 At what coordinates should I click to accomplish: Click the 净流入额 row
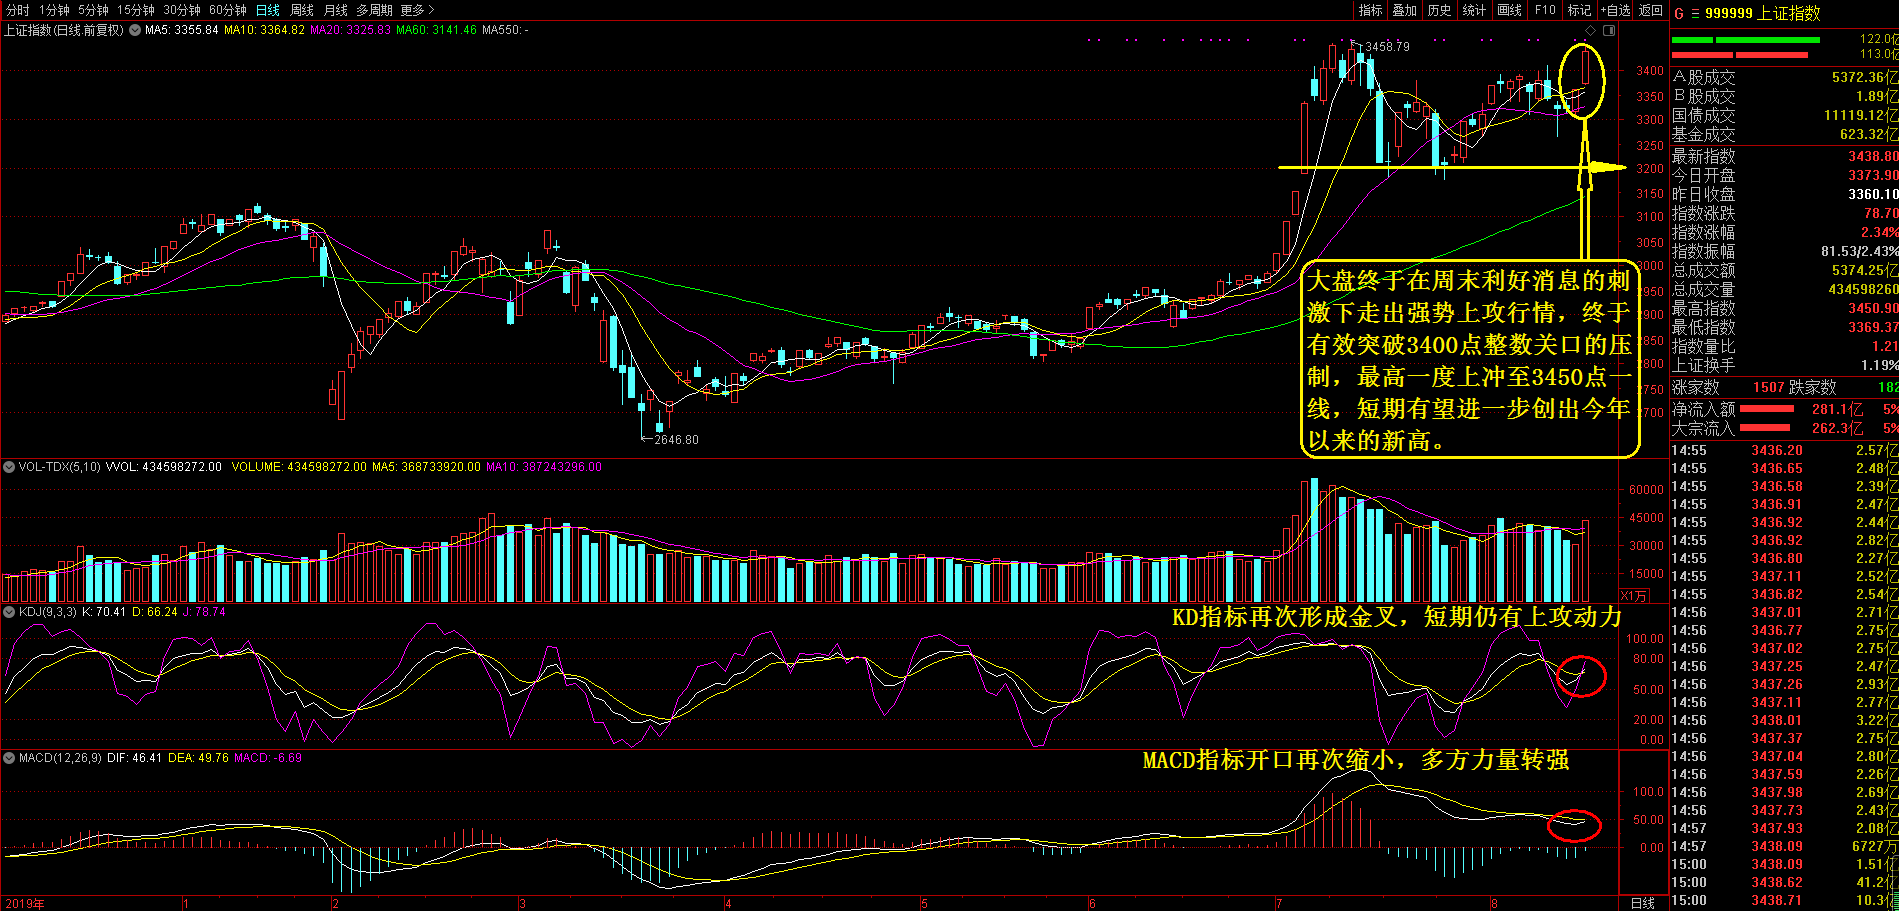1784,409
